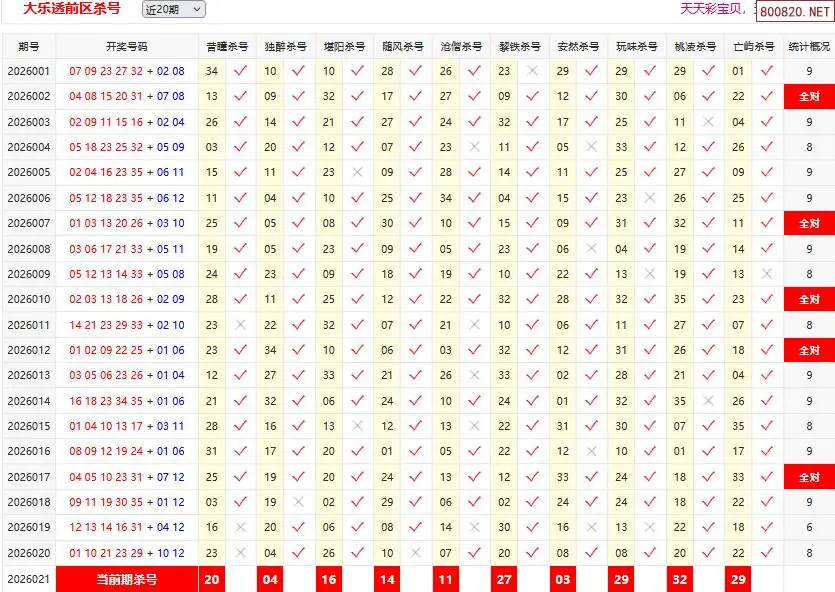Screen dimensions: 835x592
Task: Click the gray cross for 昔瞳杀号 in row 2026019
Action: coord(239,527)
